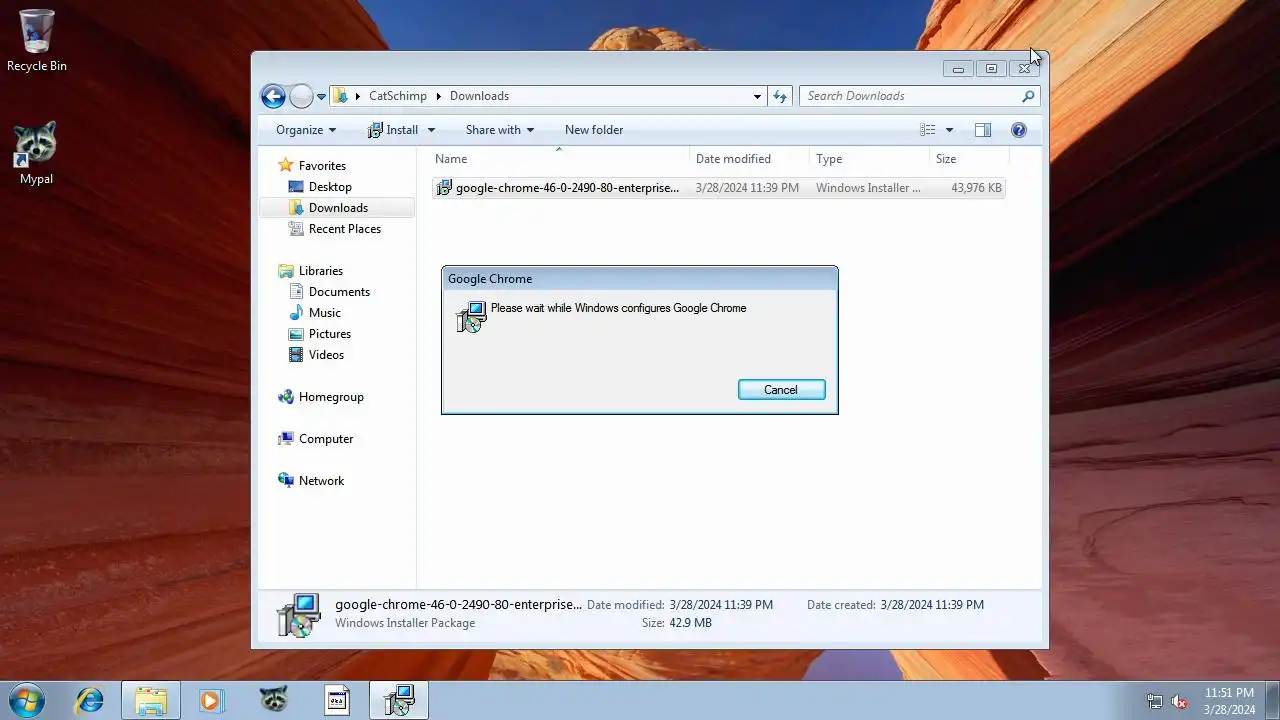Select Downloads in the address breadcrumb
Screen dimensions: 1280x720
[479, 96]
